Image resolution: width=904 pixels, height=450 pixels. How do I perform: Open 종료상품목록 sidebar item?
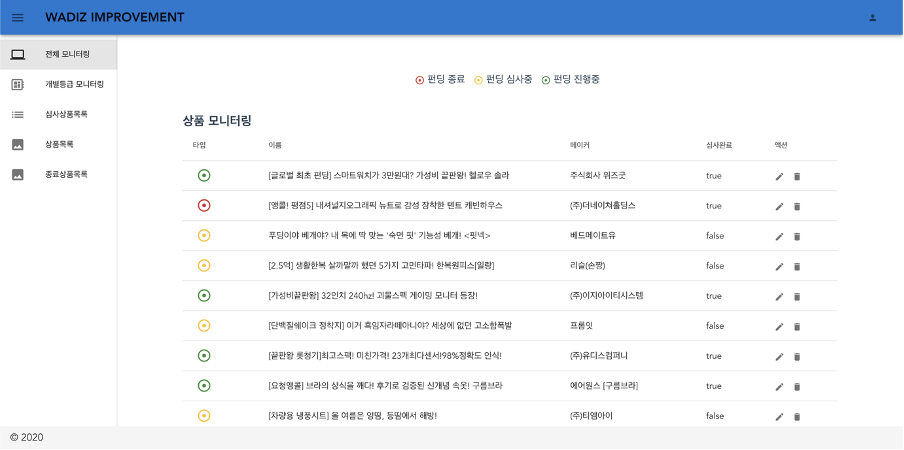[x=58, y=175]
